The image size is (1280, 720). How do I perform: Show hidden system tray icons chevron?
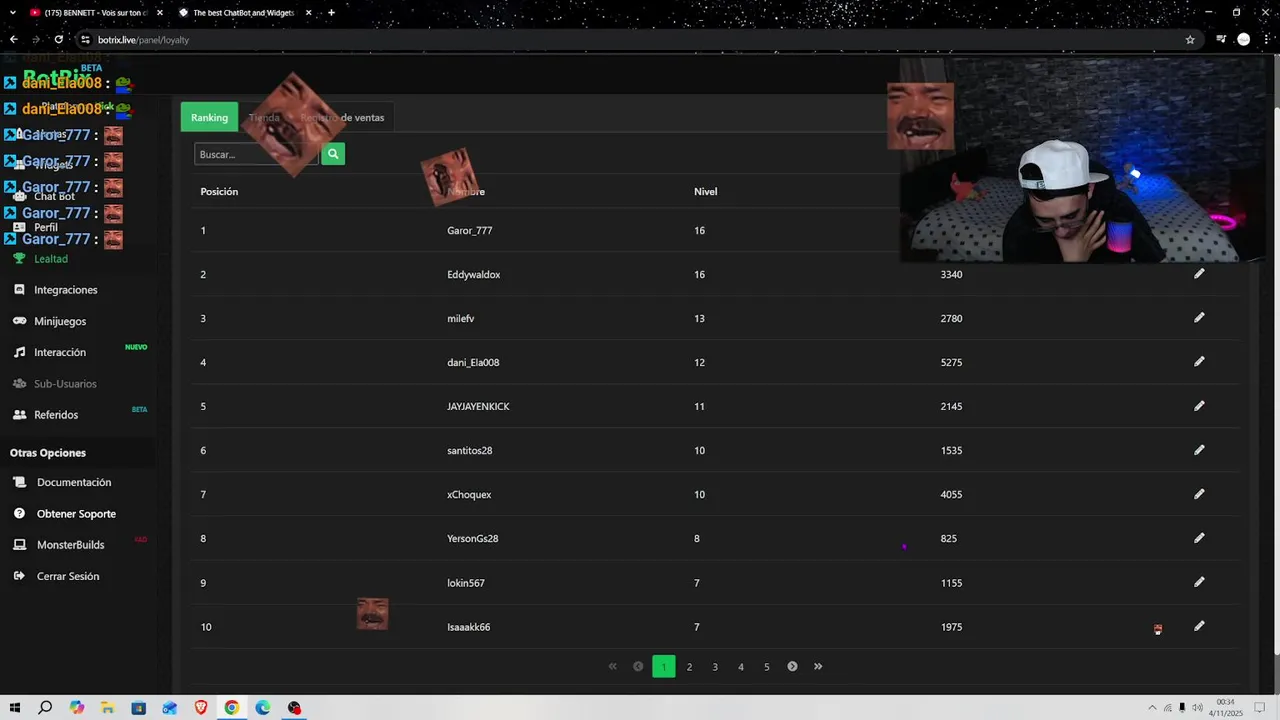click(1152, 708)
